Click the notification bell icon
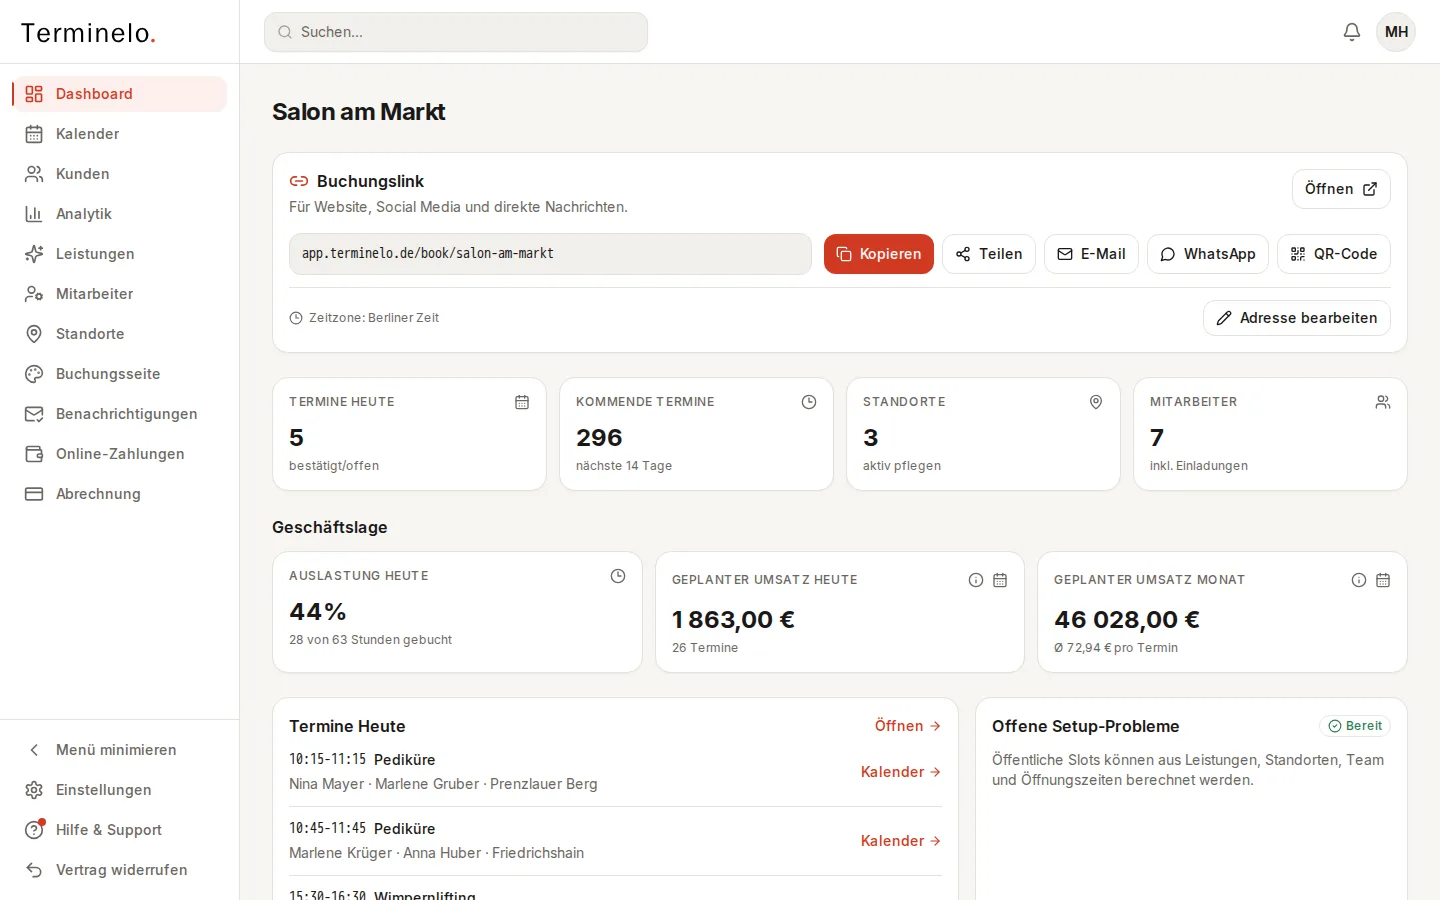Image resolution: width=1440 pixels, height=900 pixels. click(x=1352, y=32)
